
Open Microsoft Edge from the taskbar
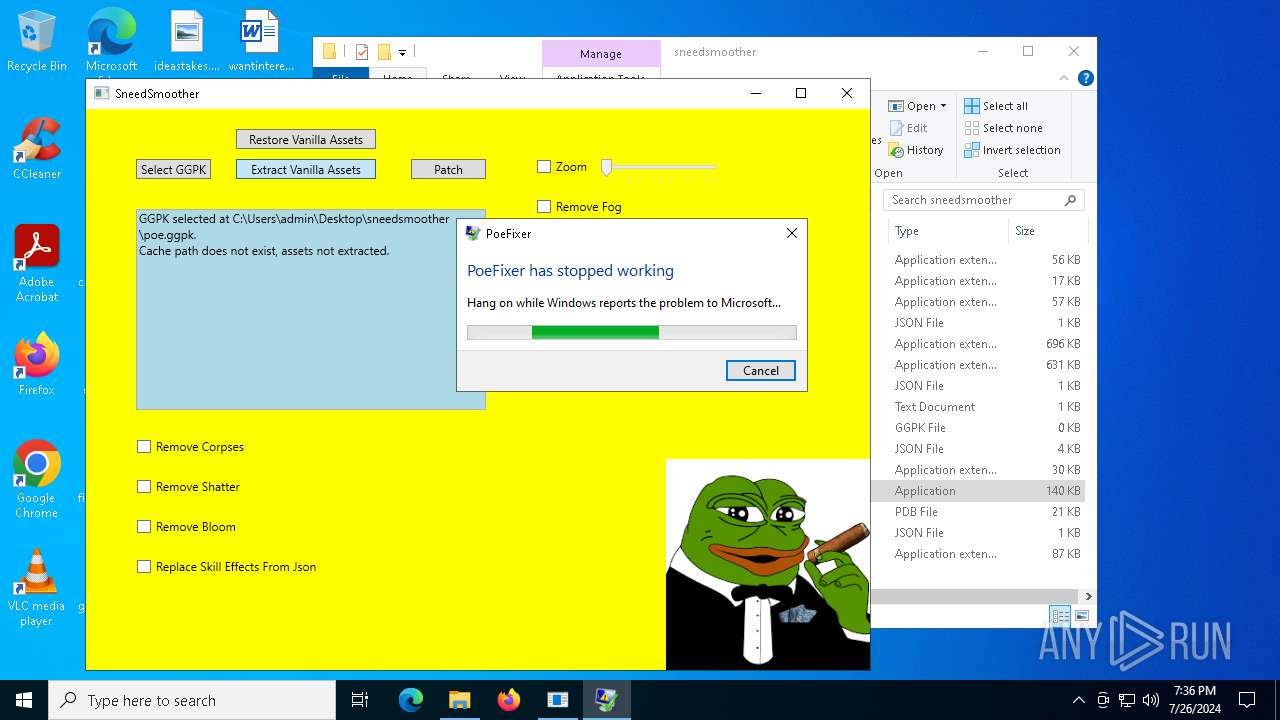pyautogui.click(x=411, y=700)
